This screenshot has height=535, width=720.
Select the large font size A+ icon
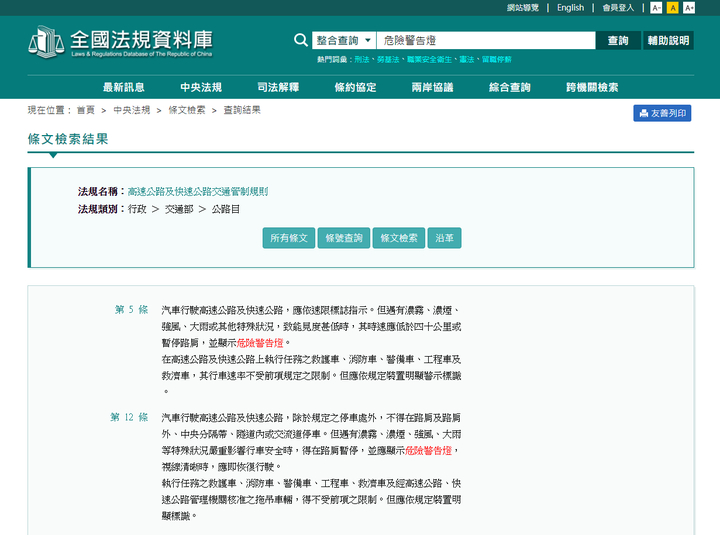coord(689,8)
